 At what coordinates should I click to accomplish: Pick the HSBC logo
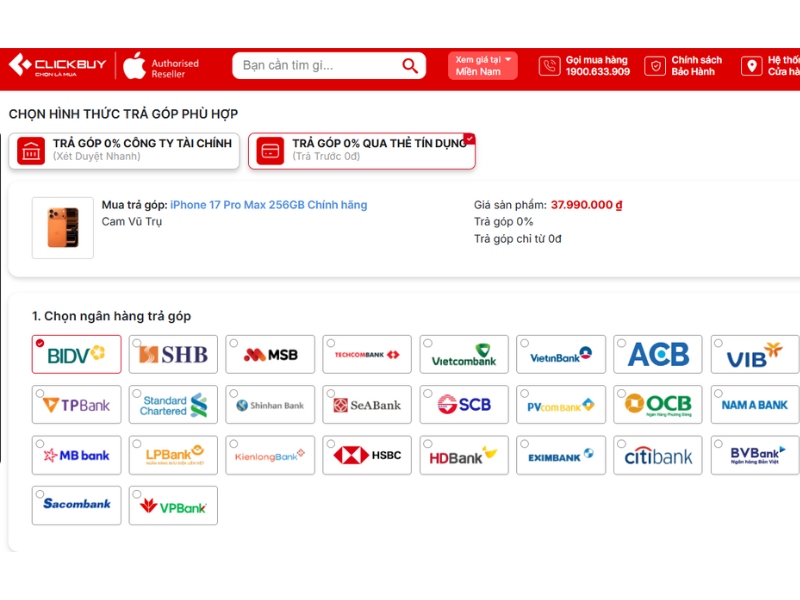click(x=367, y=455)
